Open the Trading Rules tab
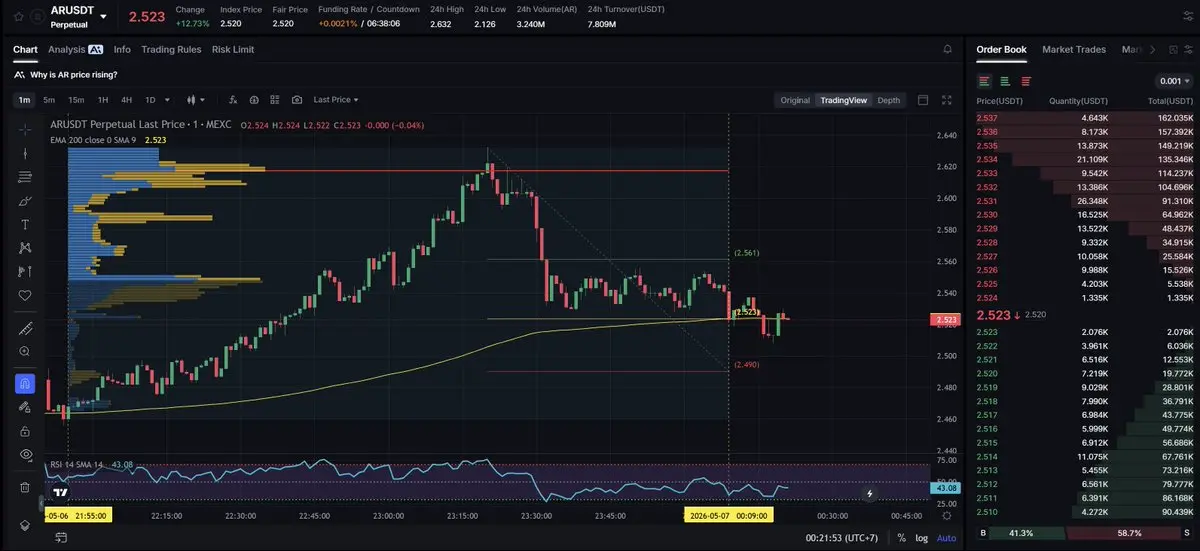The image size is (1200, 551). (171, 49)
